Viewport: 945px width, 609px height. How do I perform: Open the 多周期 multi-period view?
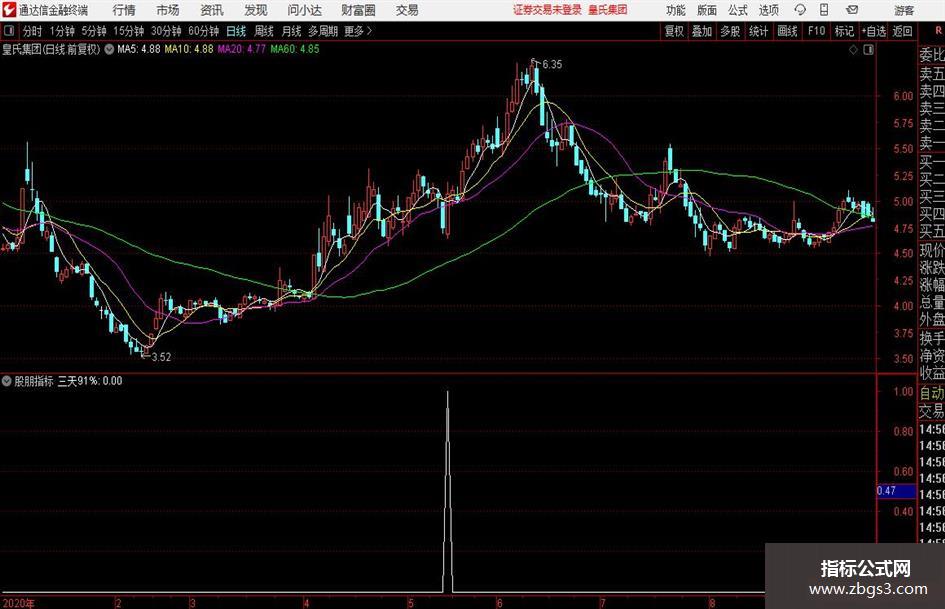[x=323, y=31]
